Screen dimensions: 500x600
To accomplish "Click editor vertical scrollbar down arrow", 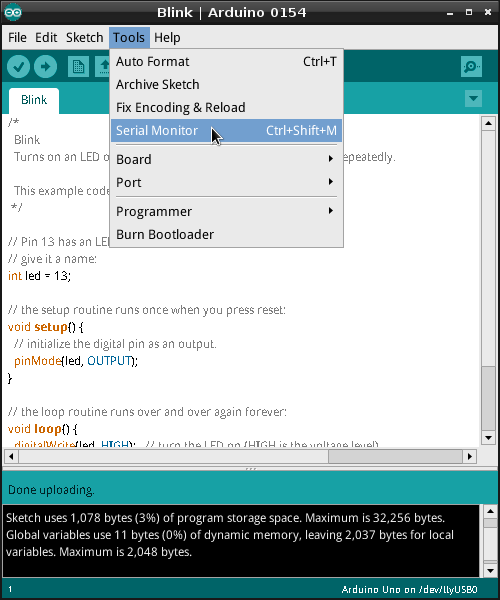I will (488, 438).
